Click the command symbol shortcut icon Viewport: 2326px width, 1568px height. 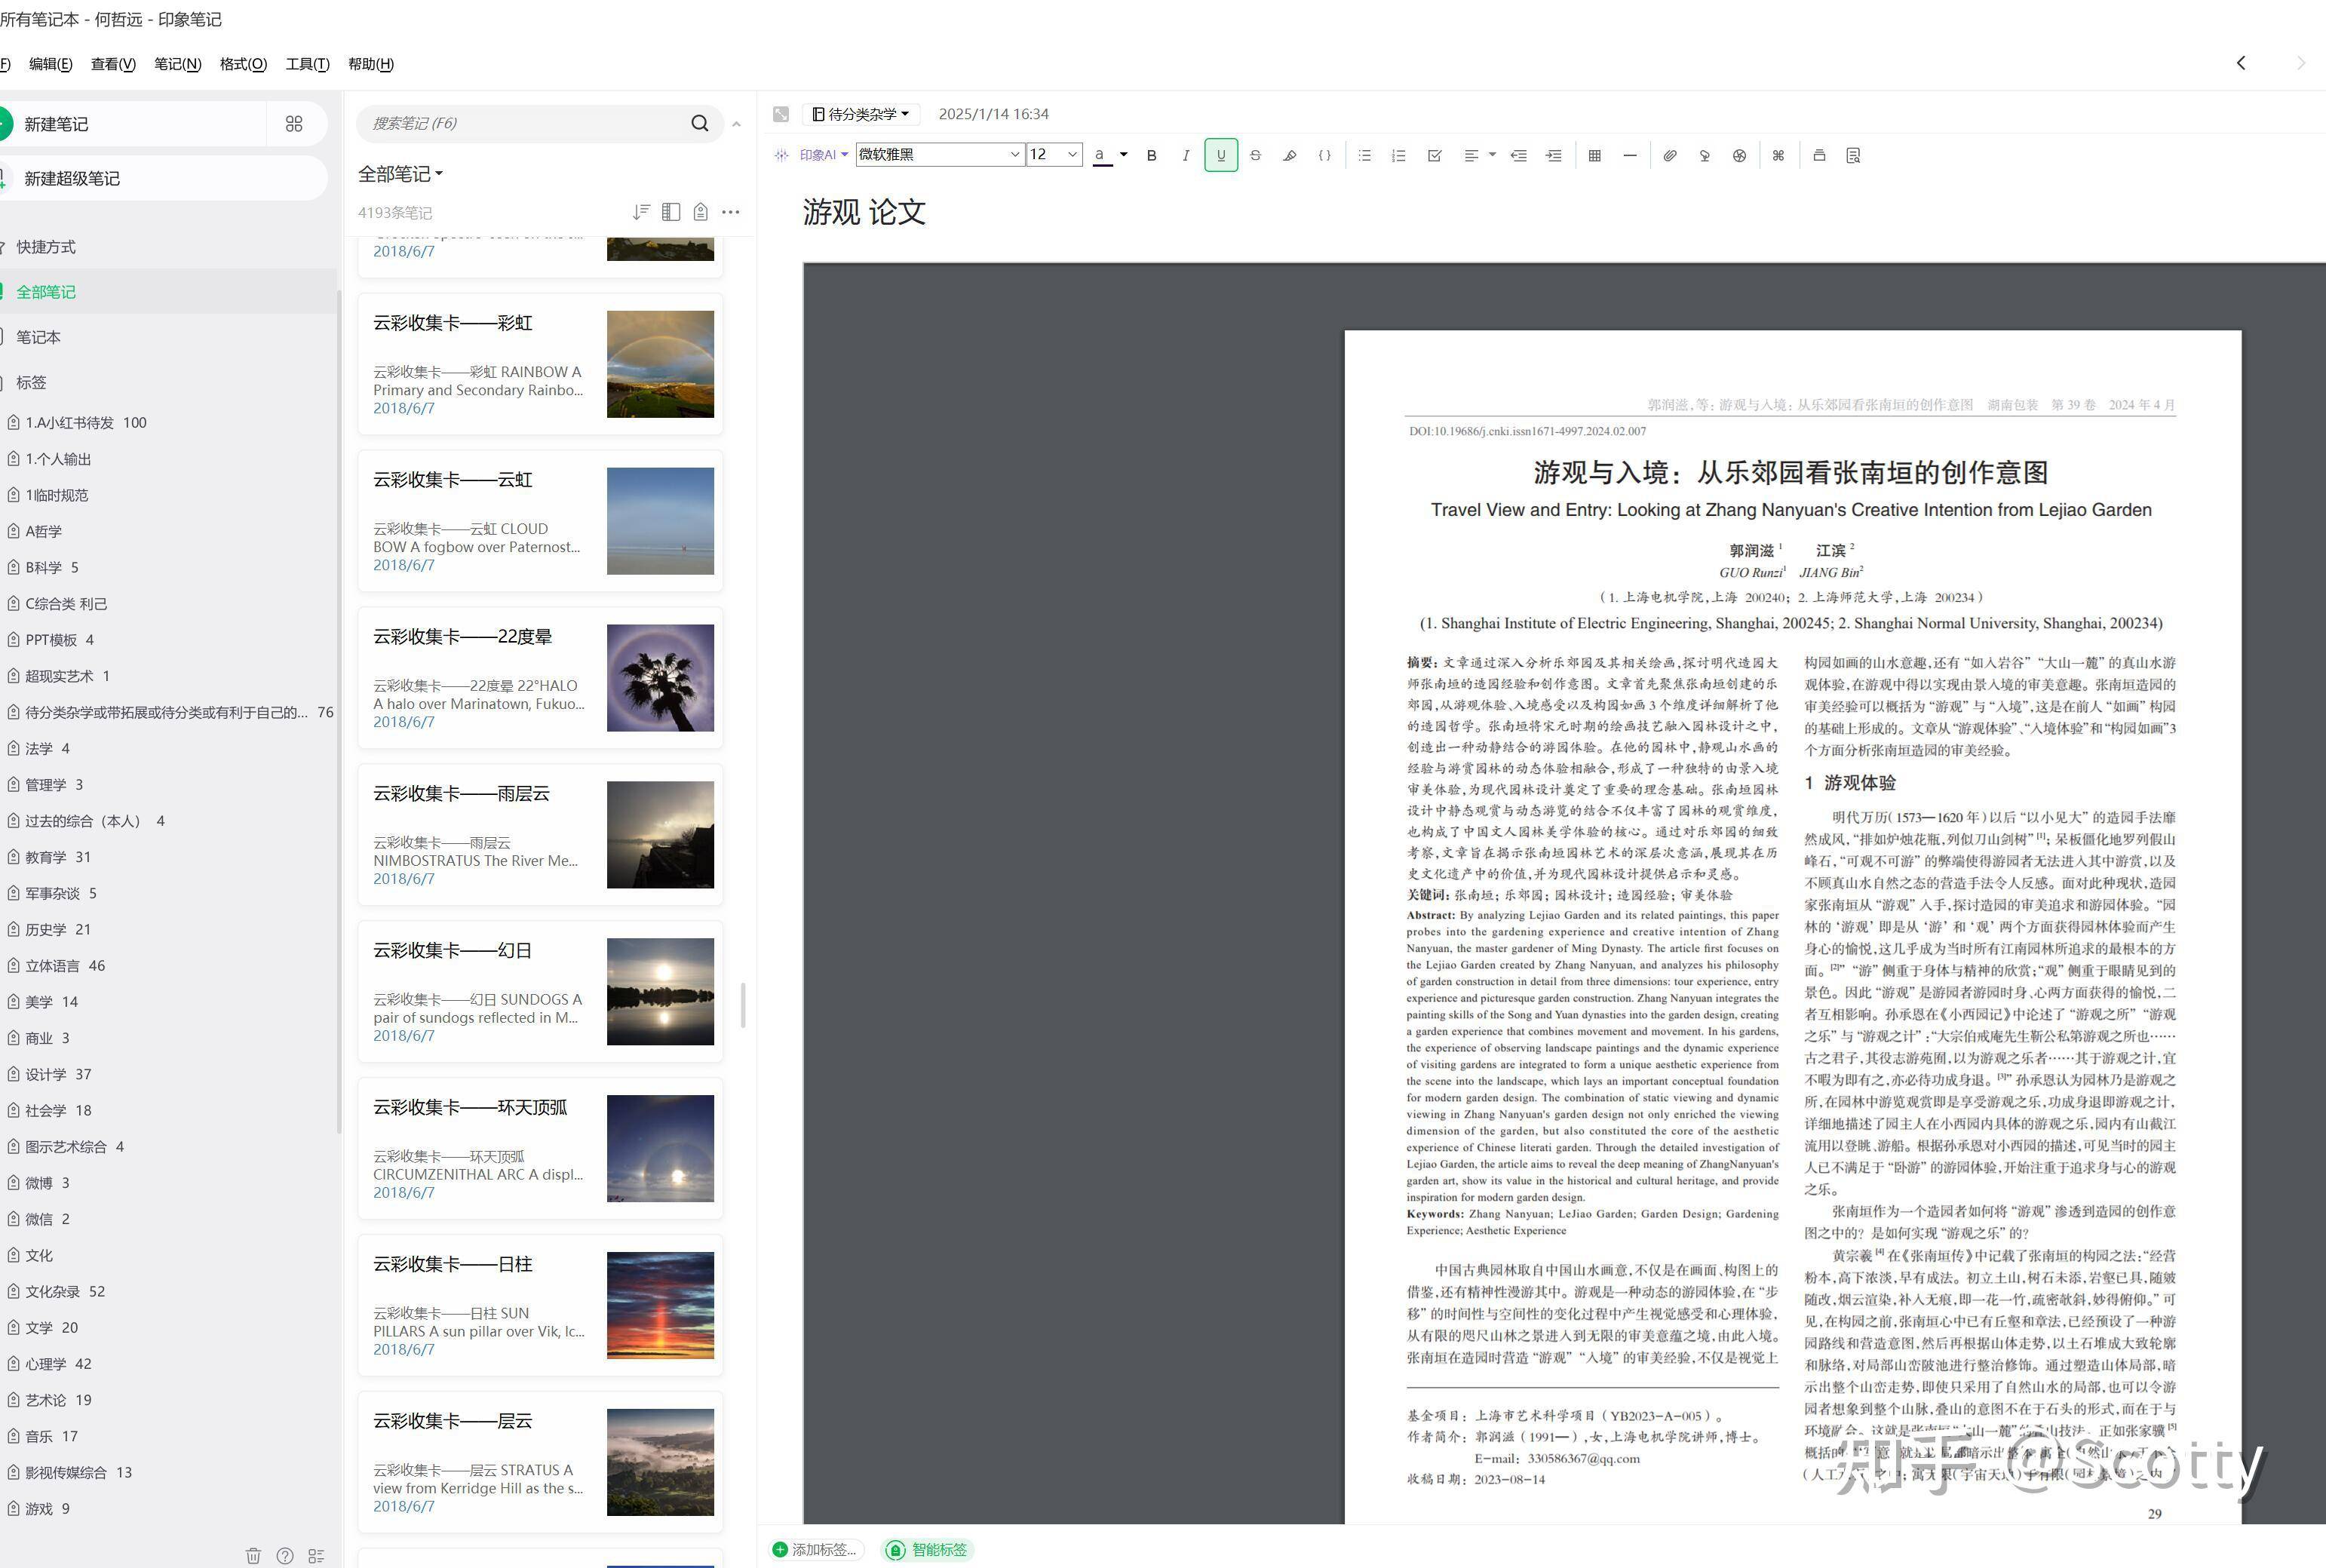coord(1778,155)
